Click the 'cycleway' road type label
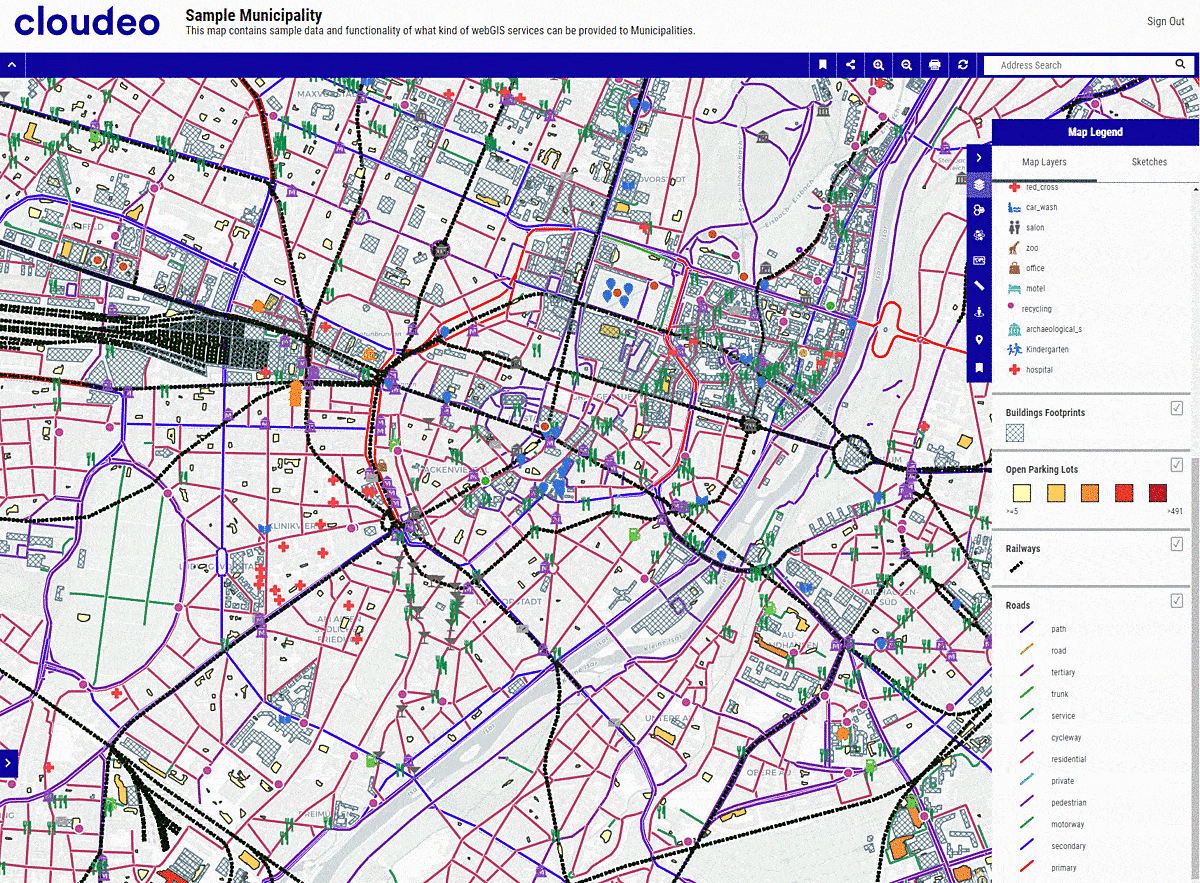This screenshot has width=1200, height=883. [1066, 738]
